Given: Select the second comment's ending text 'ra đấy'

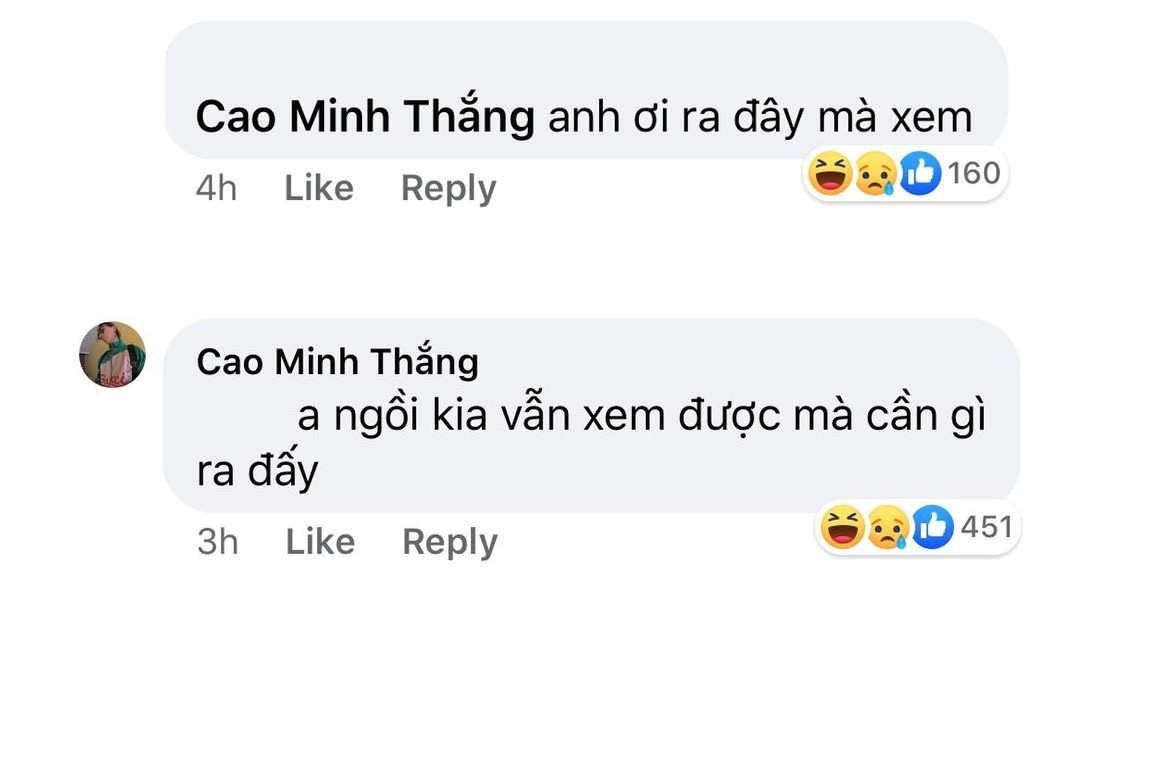Looking at the screenshot, I should (x=257, y=469).
